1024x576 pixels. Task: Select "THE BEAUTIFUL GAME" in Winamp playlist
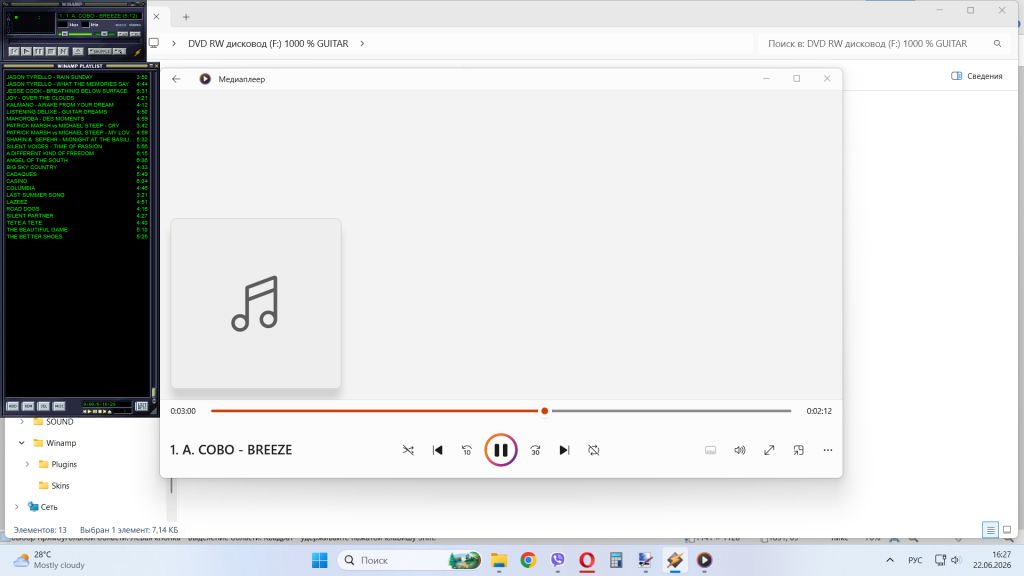click(76, 229)
